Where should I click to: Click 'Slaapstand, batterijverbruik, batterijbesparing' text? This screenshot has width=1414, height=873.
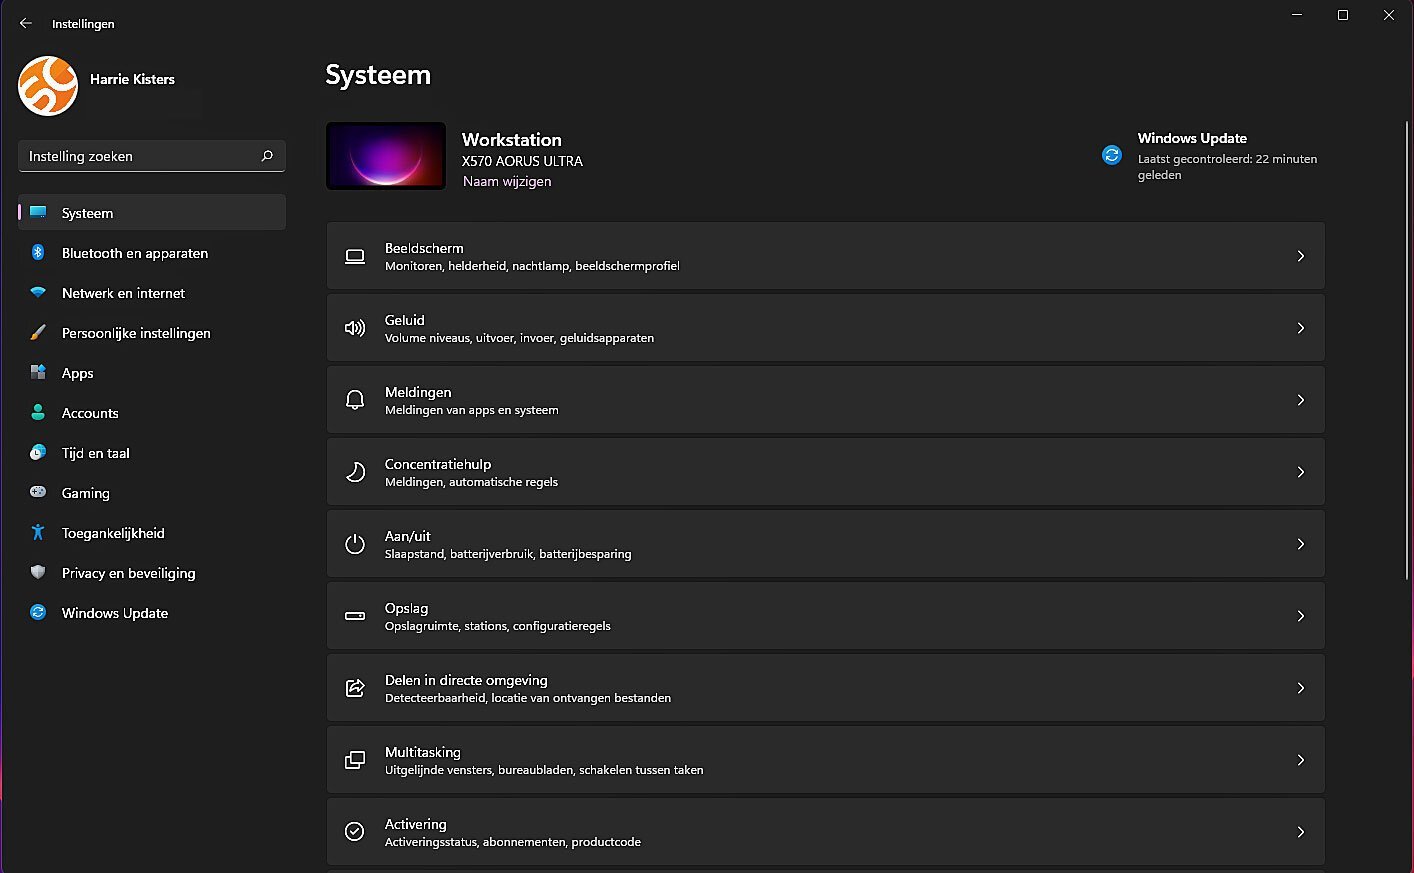[508, 554]
